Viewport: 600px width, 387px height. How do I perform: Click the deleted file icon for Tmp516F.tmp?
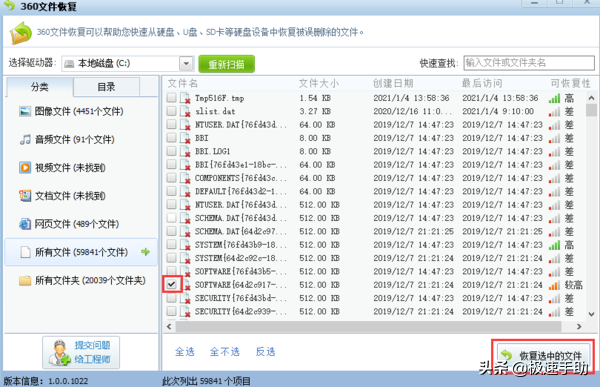point(185,98)
